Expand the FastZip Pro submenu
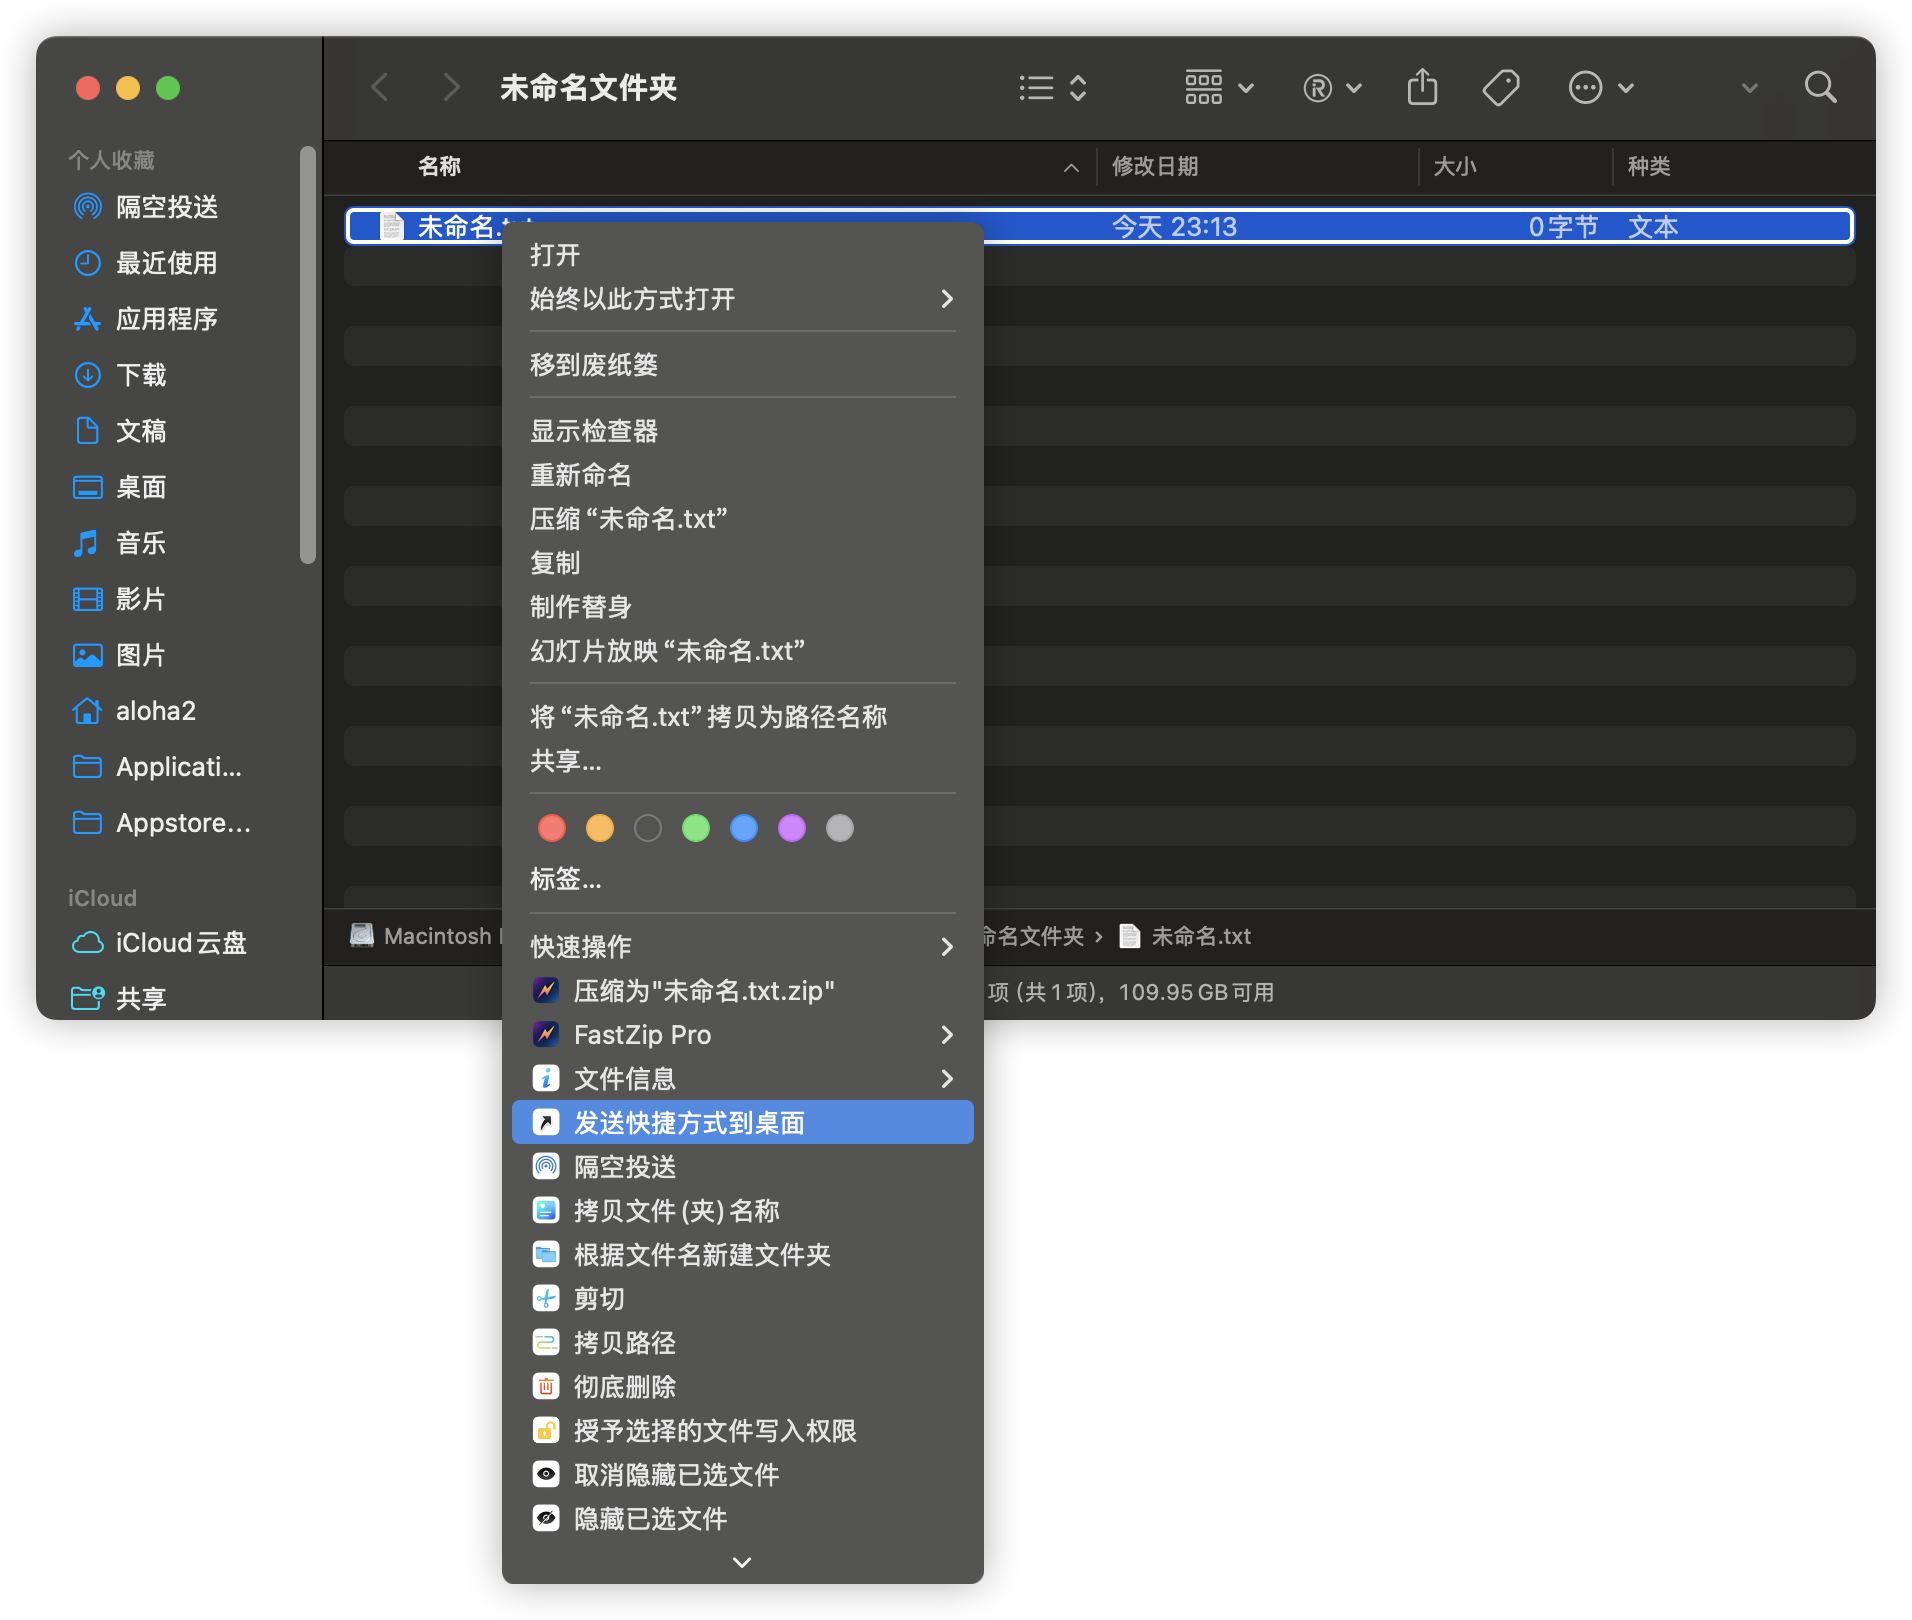The image size is (1912, 1620). (742, 1035)
